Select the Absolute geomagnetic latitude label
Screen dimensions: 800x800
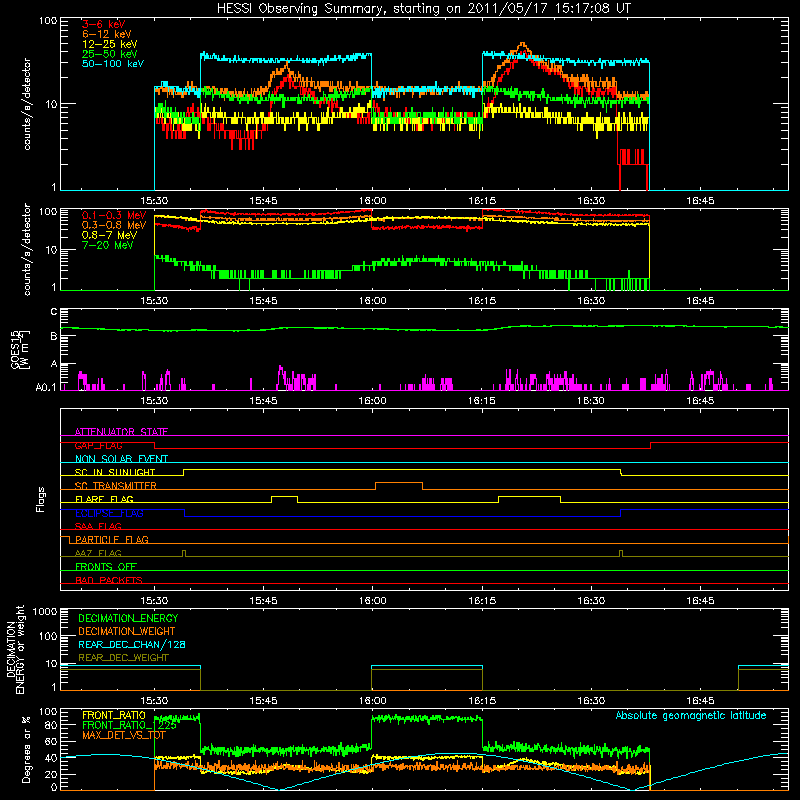691,715
